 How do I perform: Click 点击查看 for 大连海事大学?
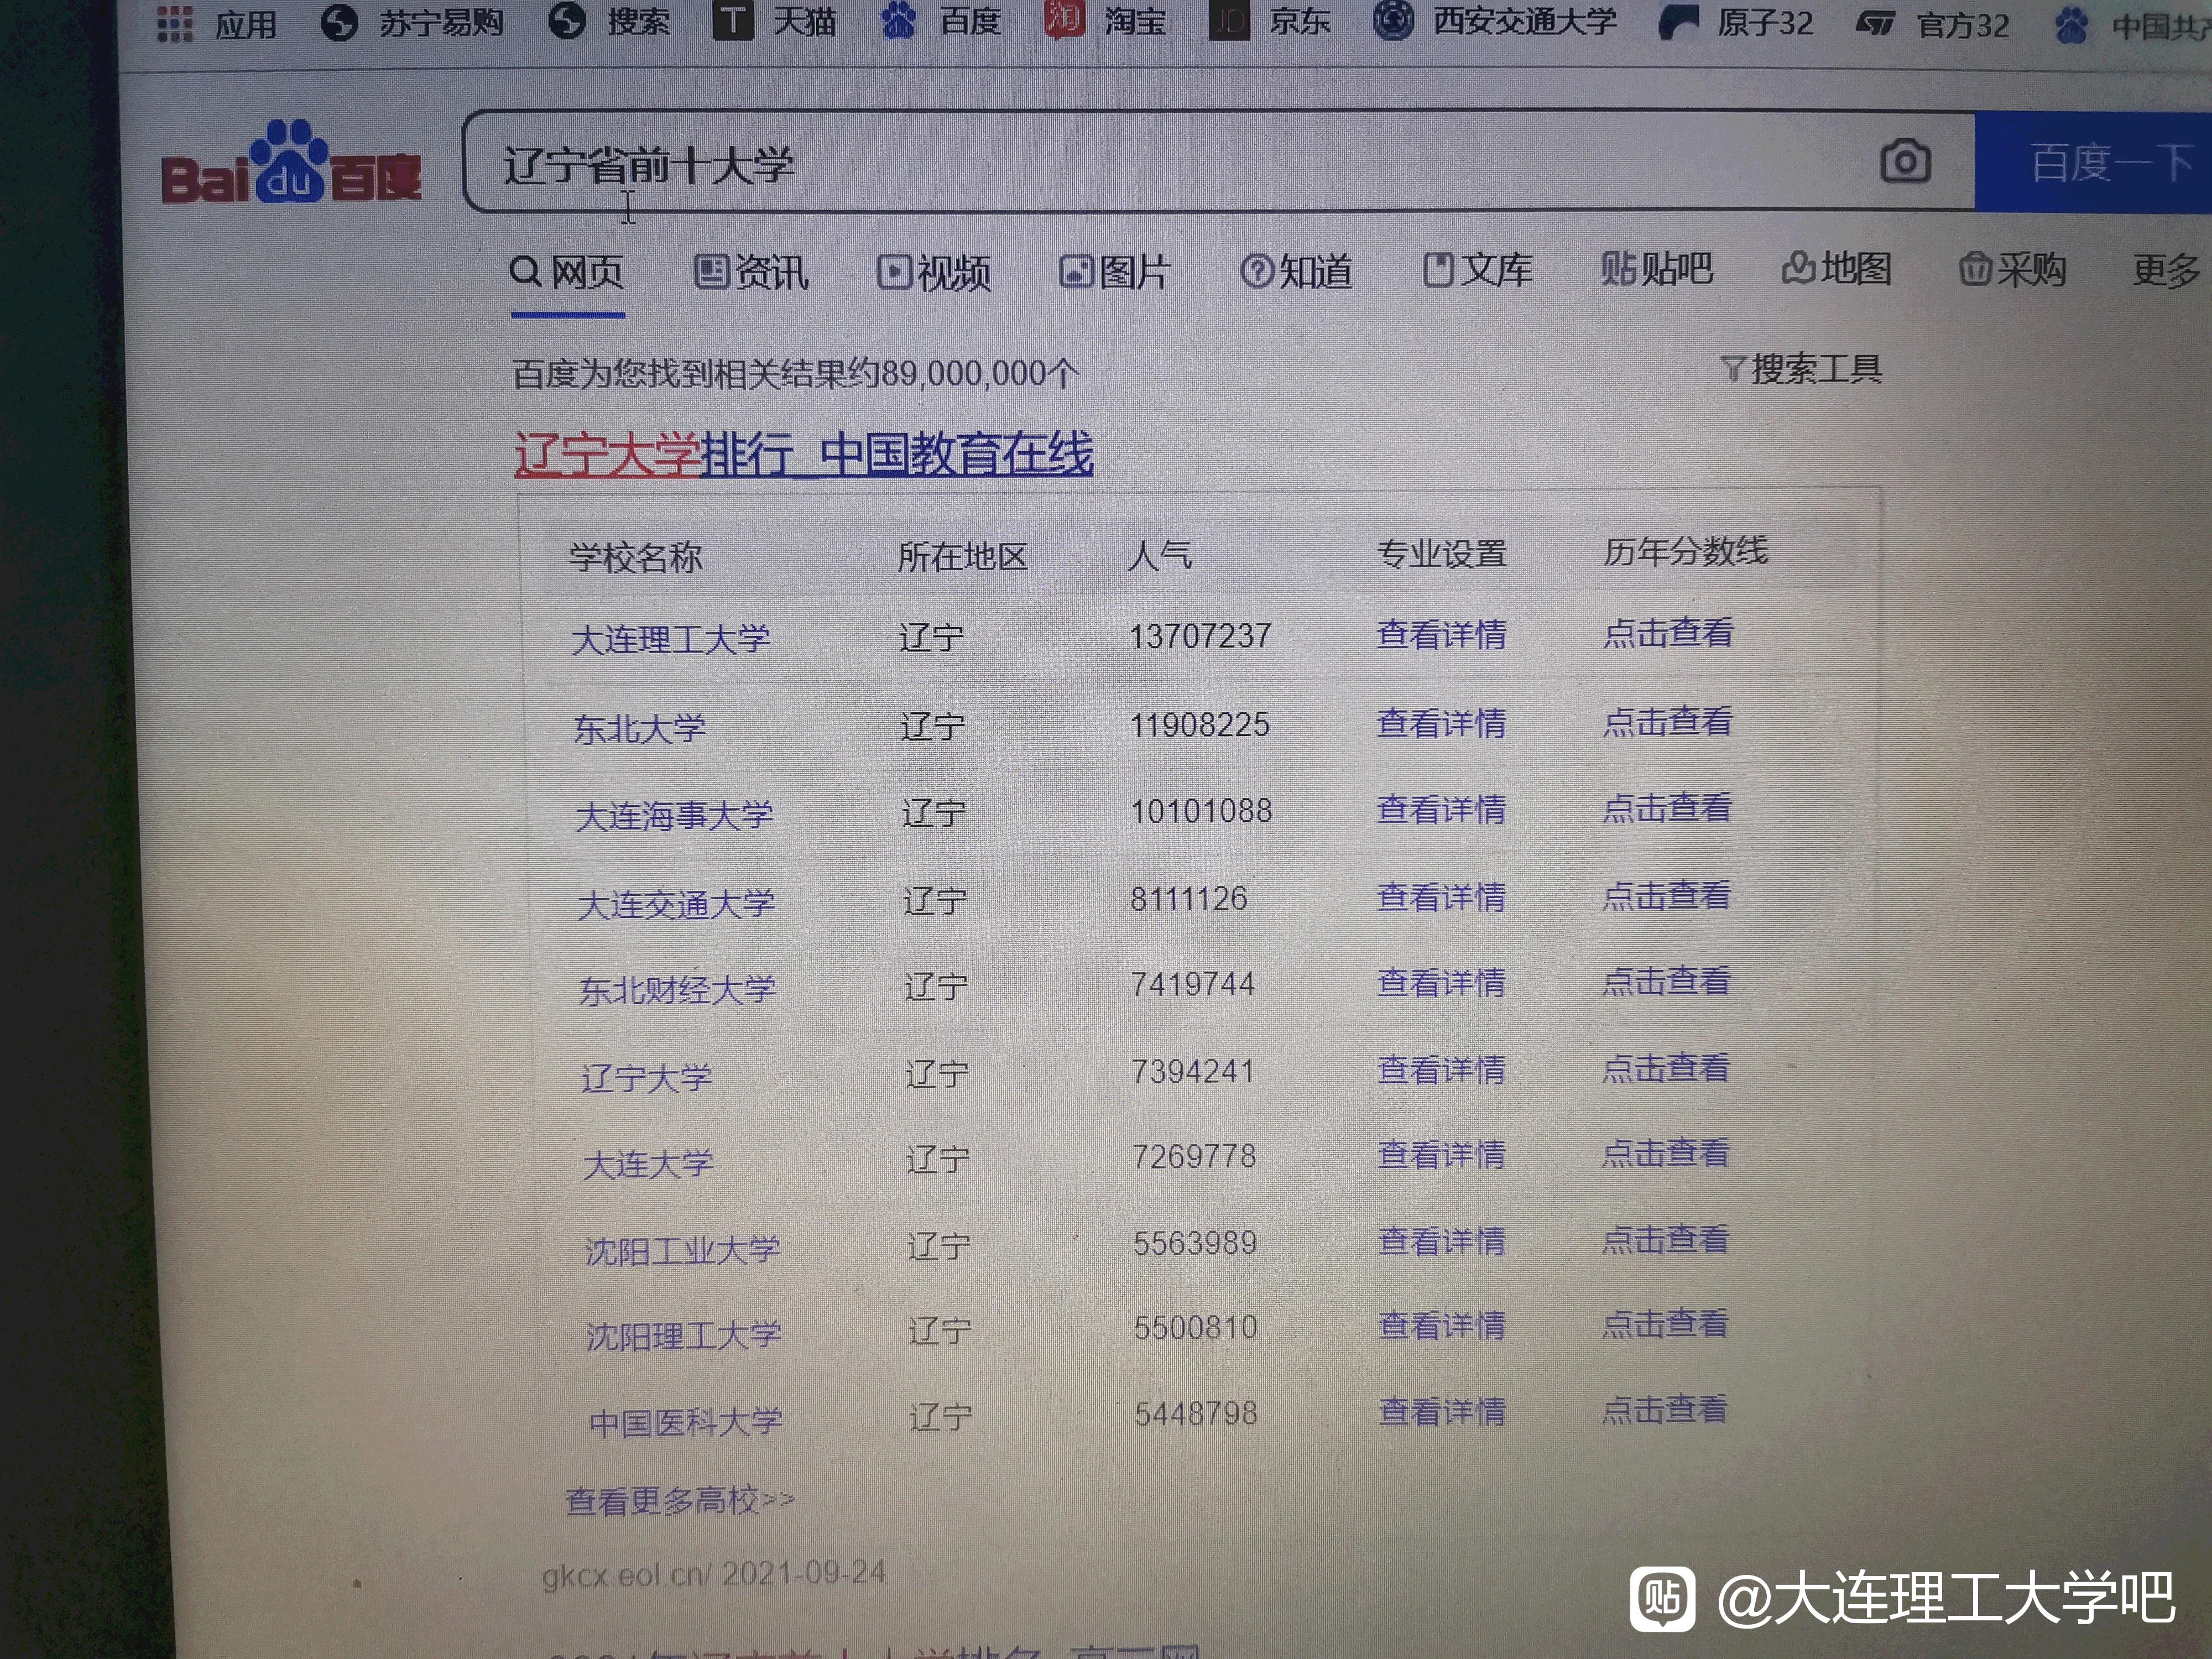pyautogui.click(x=1667, y=807)
